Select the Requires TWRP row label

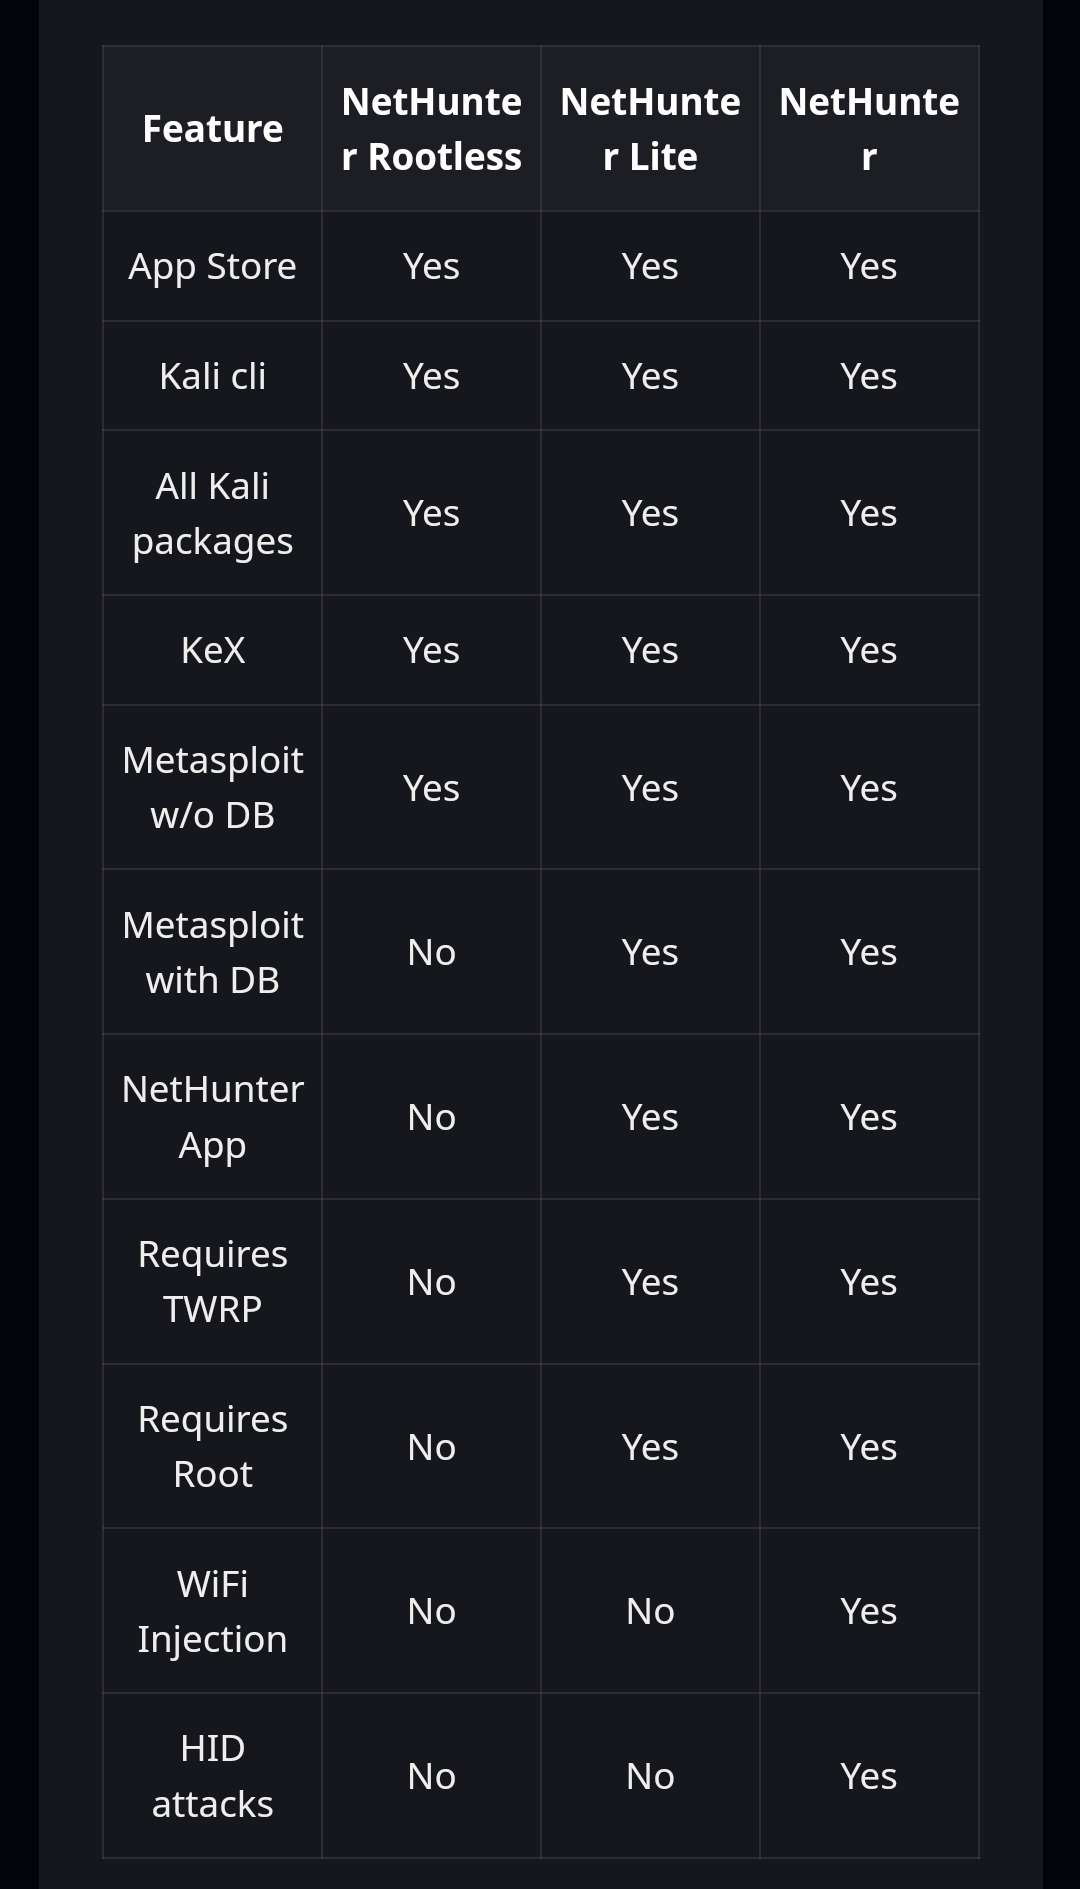point(212,1282)
